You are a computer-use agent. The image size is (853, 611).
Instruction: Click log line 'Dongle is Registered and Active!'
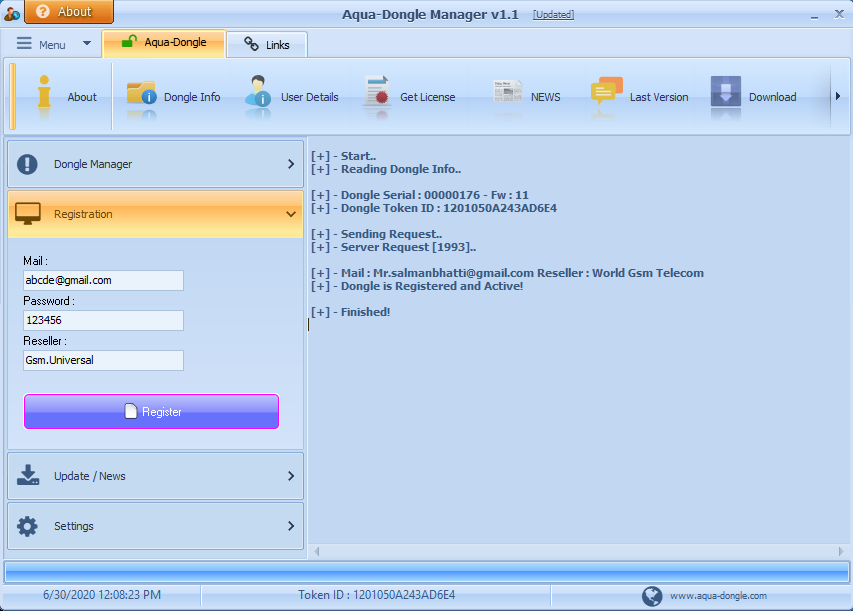point(417,286)
